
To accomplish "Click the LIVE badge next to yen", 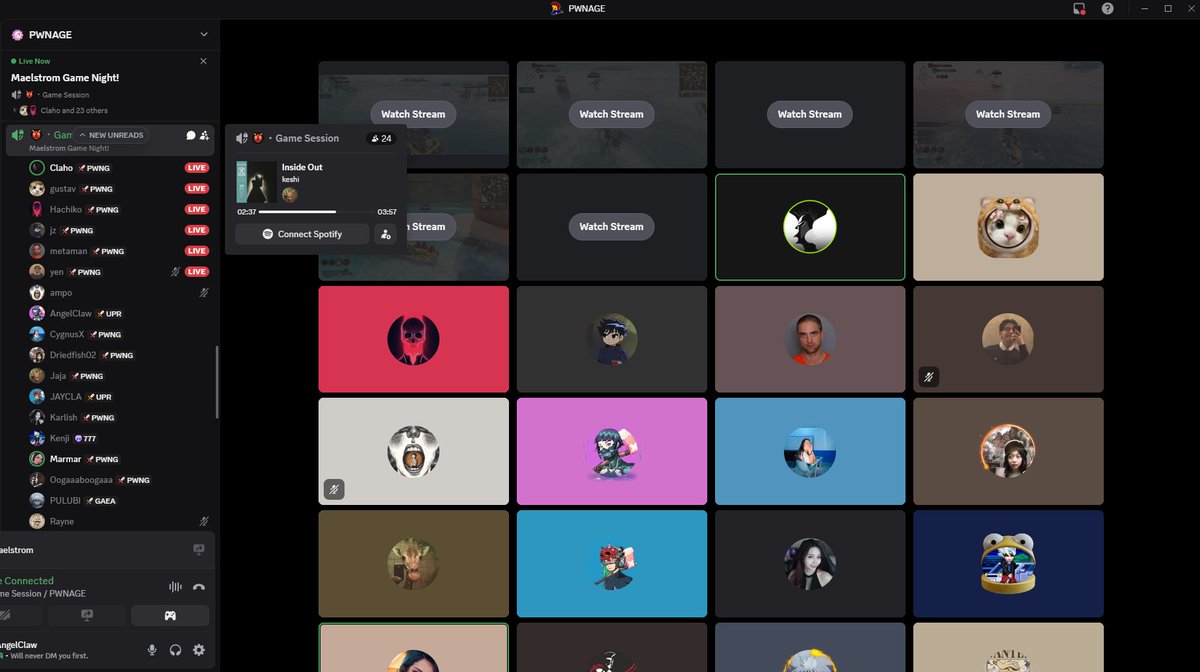I will (x=196, y=272).
